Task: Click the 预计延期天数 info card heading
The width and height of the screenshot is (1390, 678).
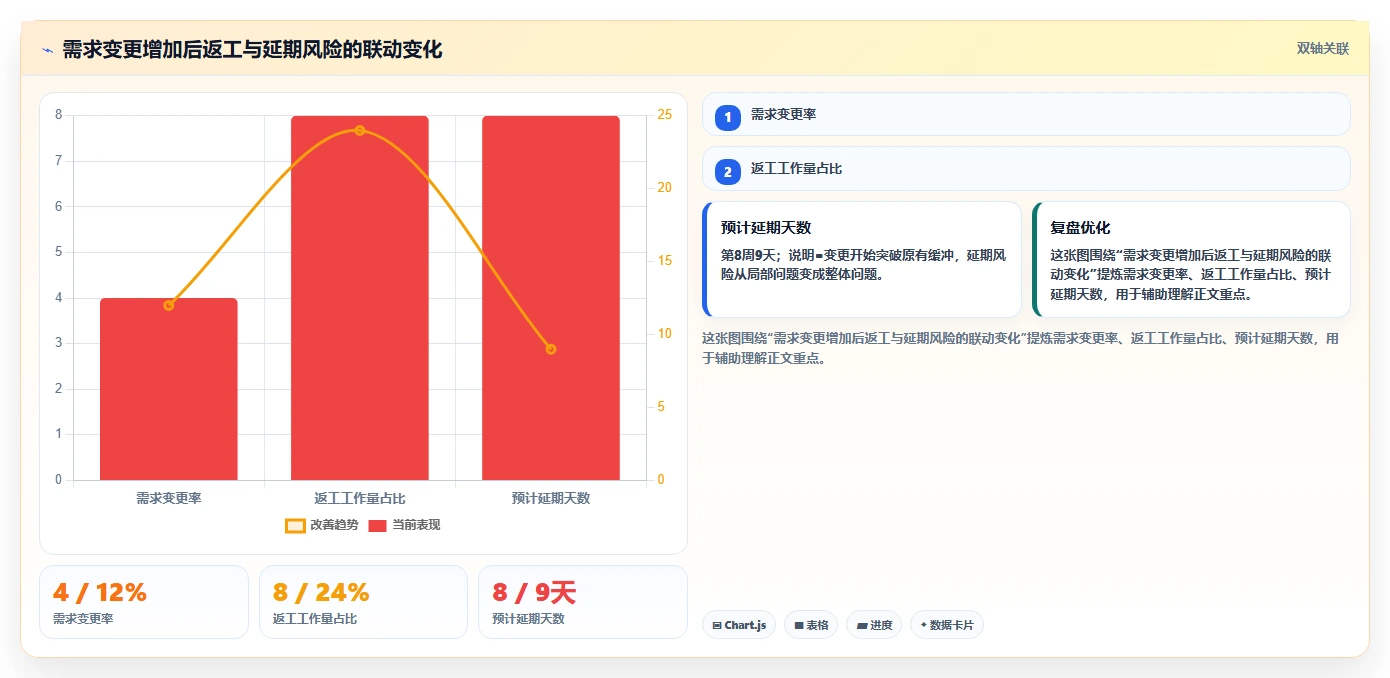Action: click(x=766, y=228)
